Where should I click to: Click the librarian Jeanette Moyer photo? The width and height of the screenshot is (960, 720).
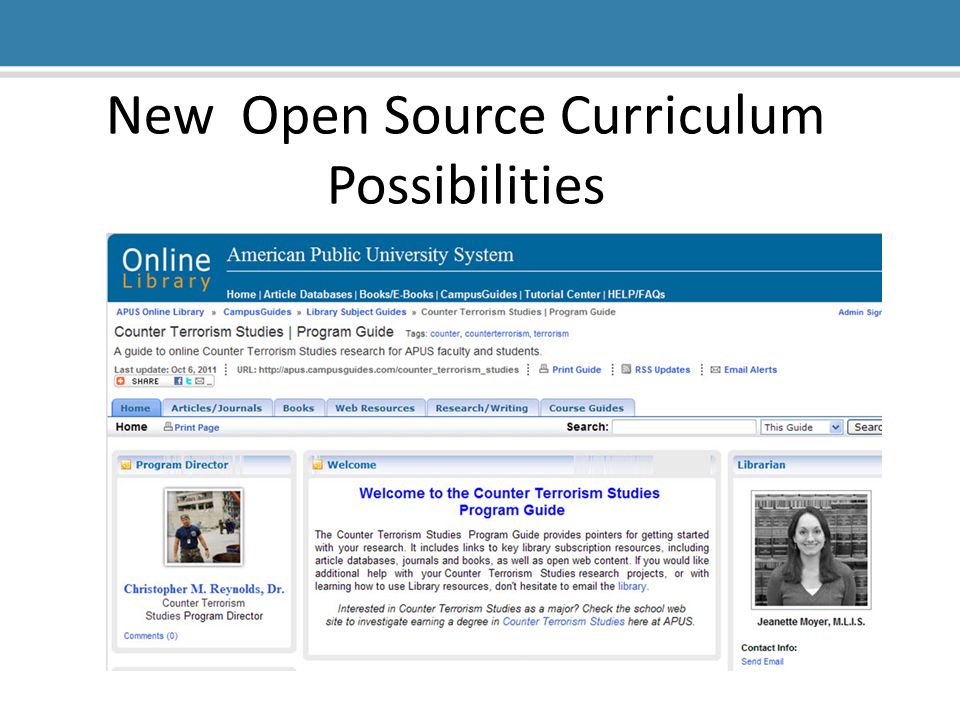(811, 549)
